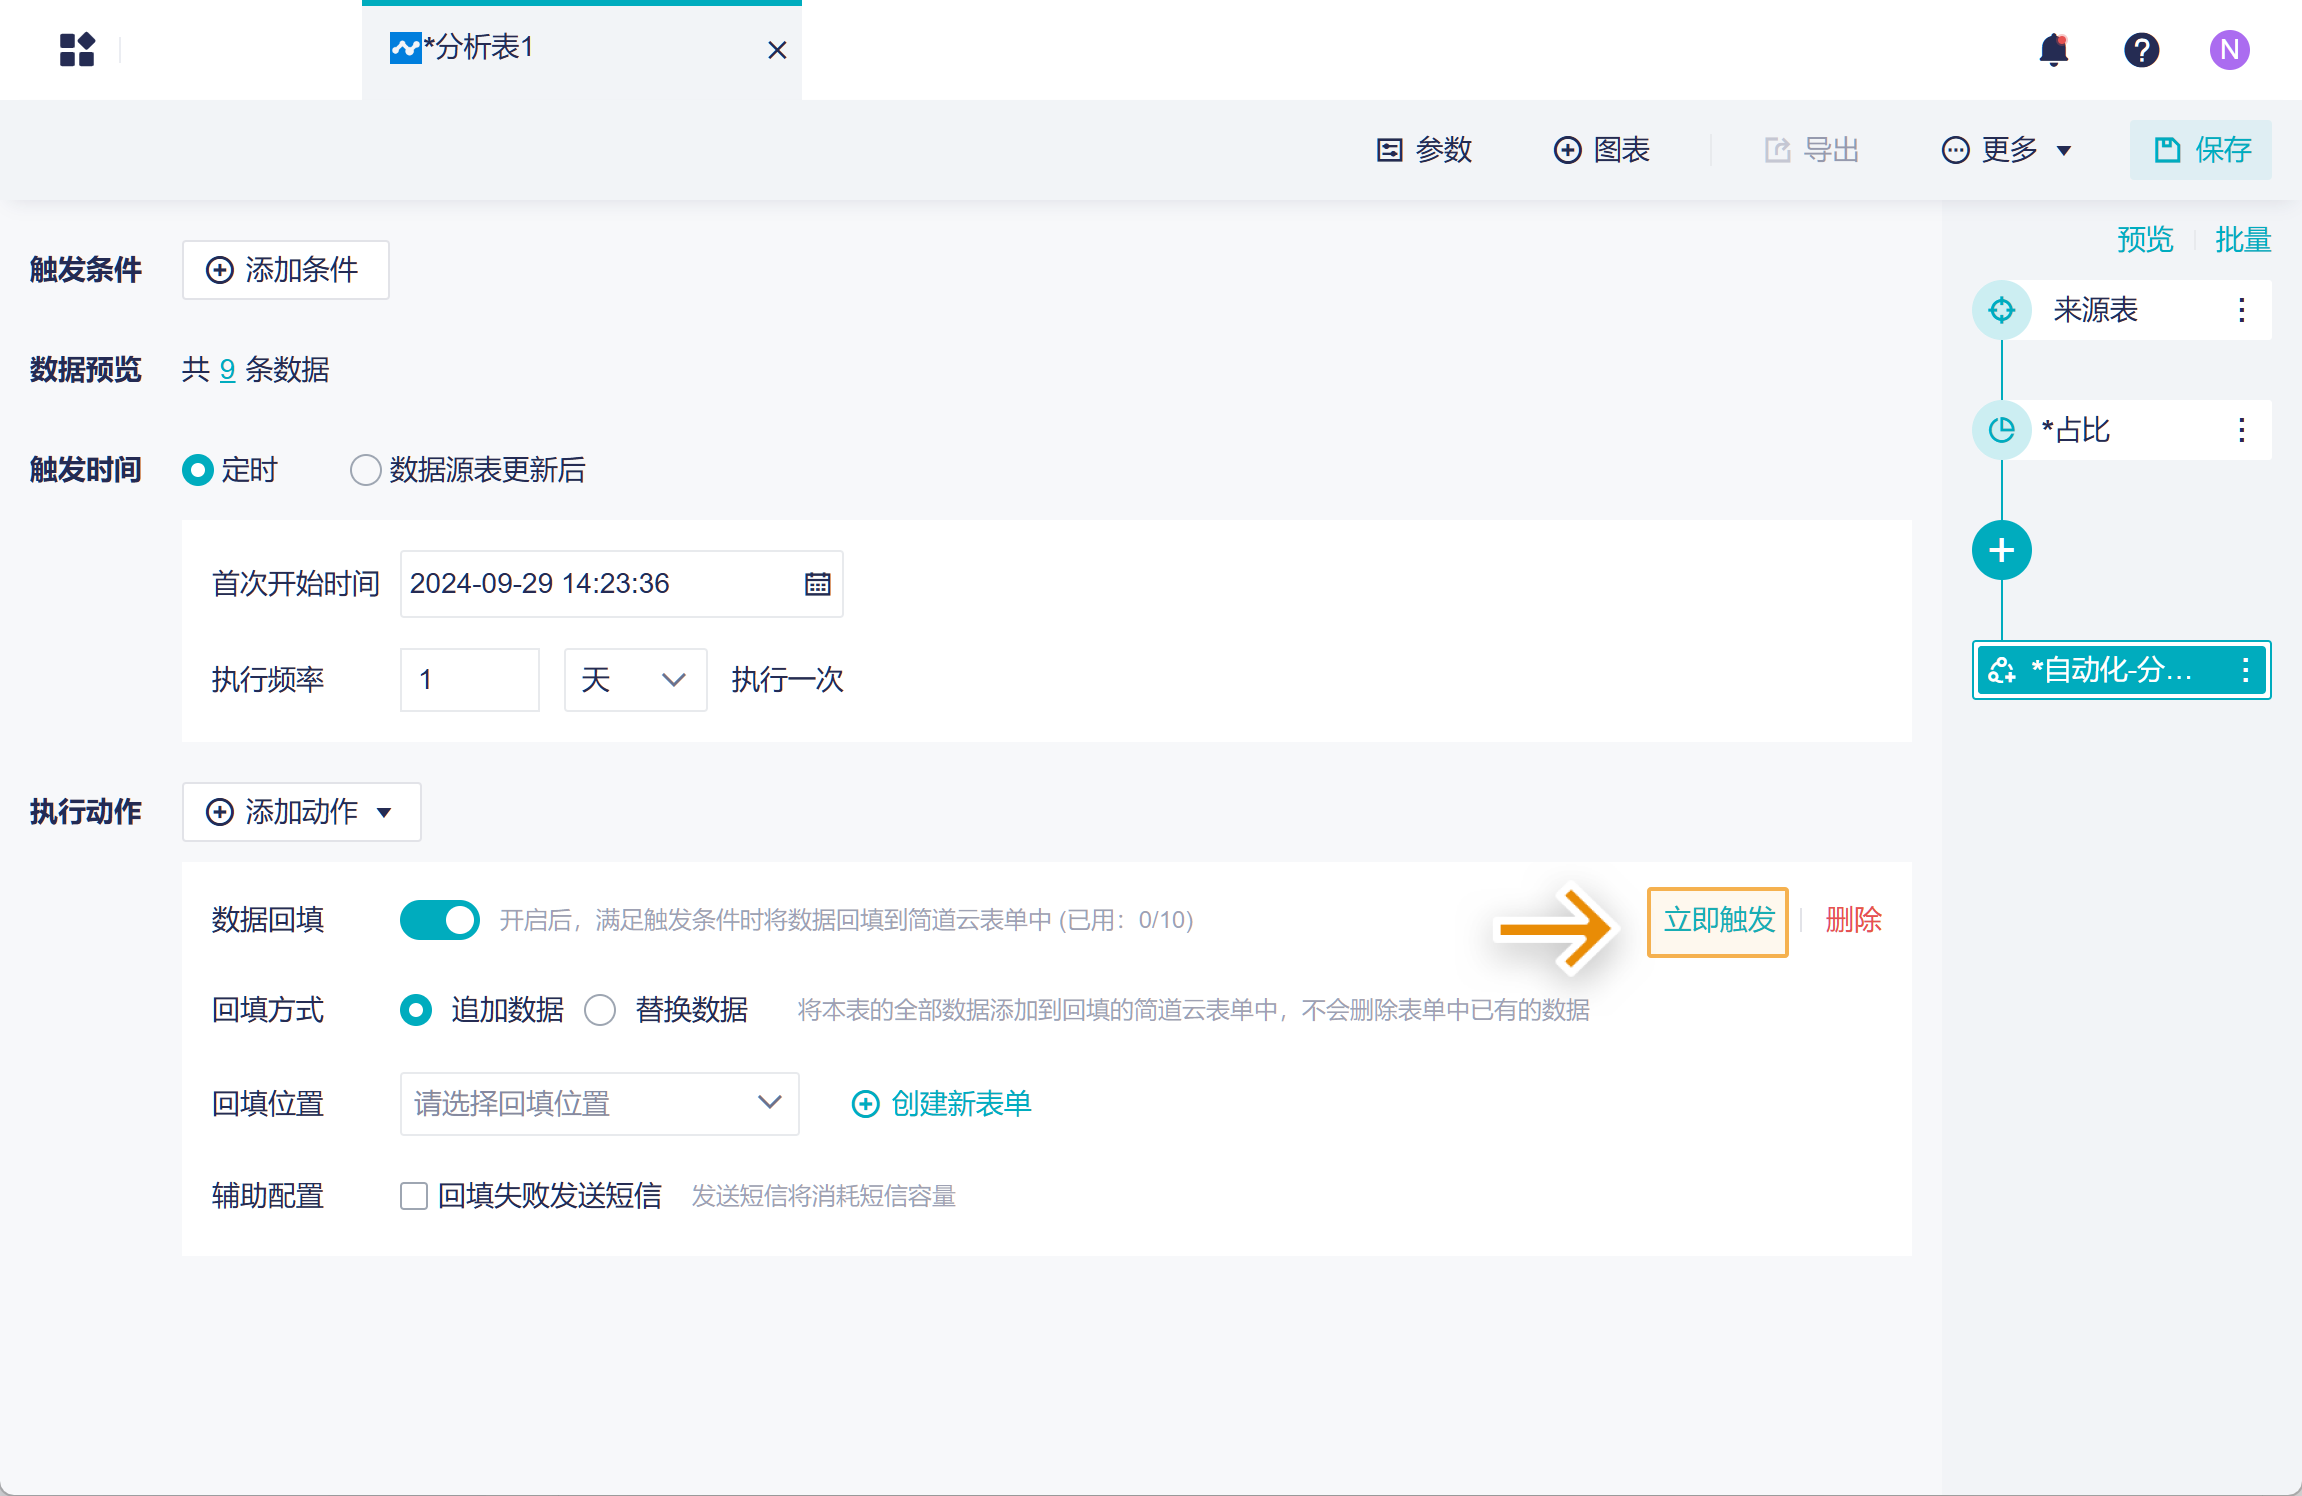
Task: Open the app grid menu icon
Action: 77,50
